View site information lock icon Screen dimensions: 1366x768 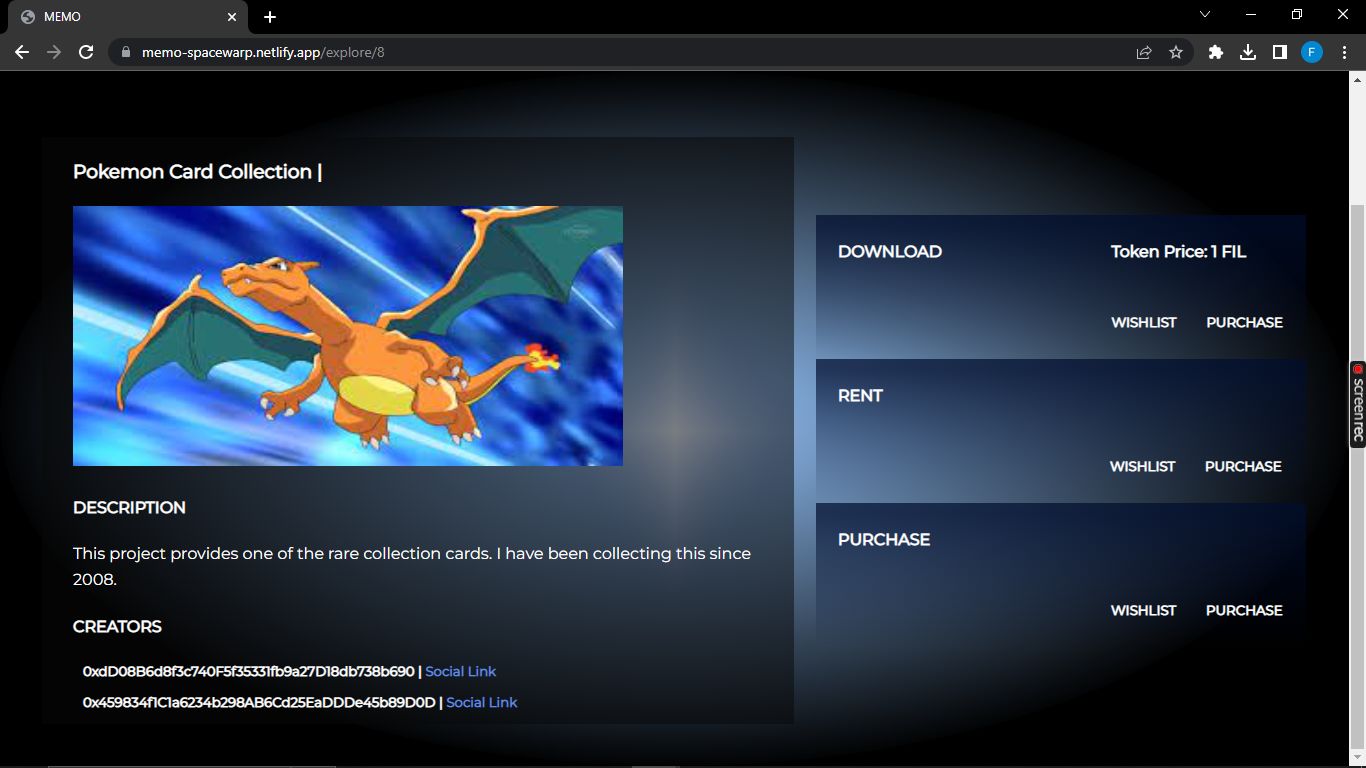(125, 52)
